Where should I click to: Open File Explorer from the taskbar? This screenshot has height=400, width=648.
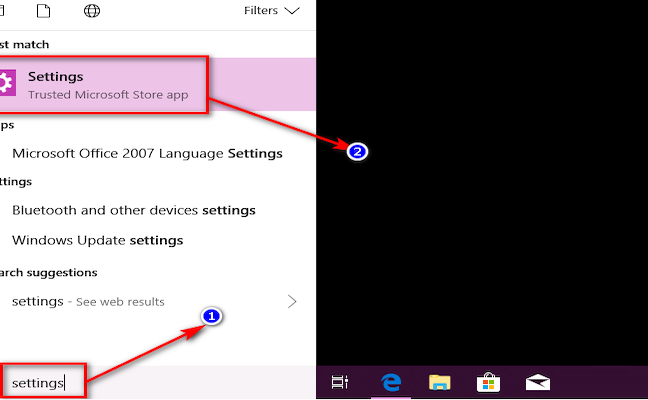tap(439, 382)
